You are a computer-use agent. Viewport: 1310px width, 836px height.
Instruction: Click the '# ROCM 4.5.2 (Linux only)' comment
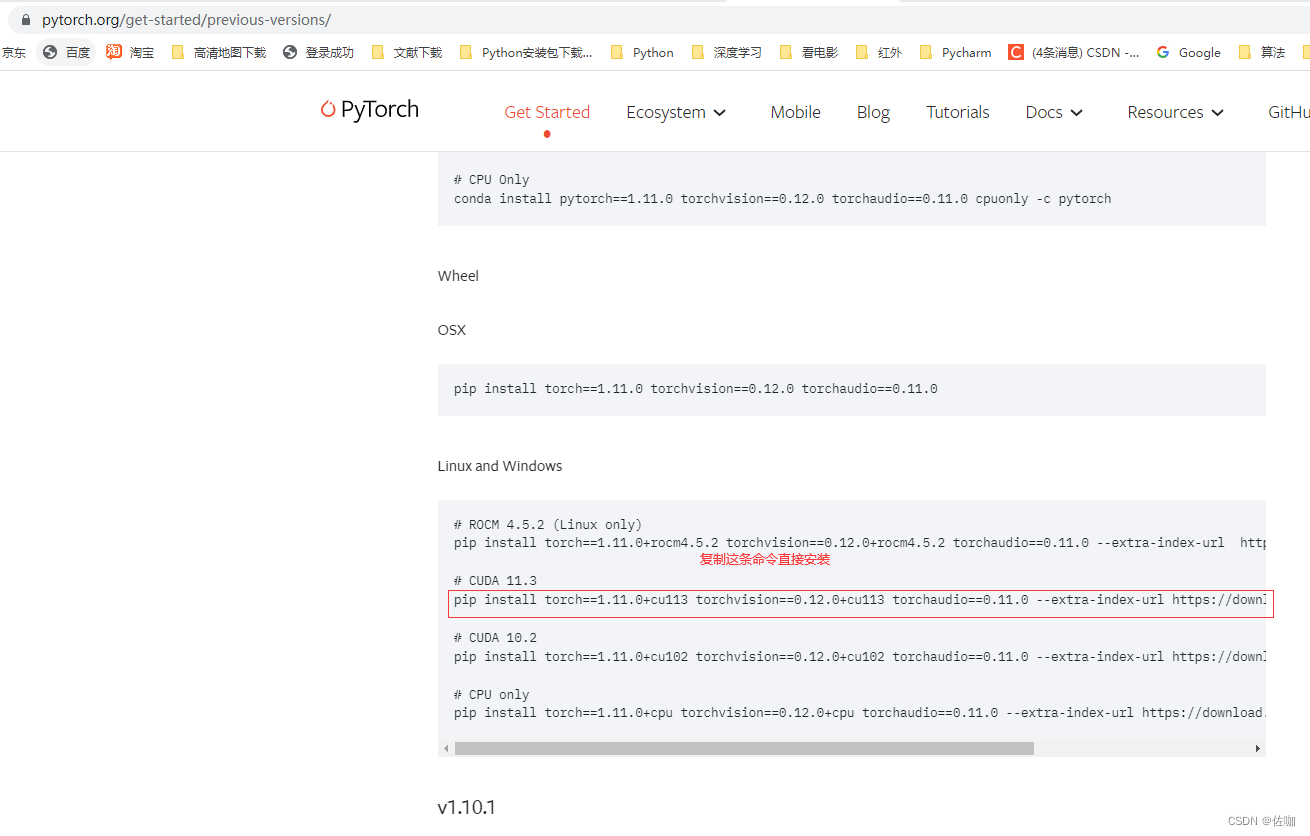click(x=548, y=525)
